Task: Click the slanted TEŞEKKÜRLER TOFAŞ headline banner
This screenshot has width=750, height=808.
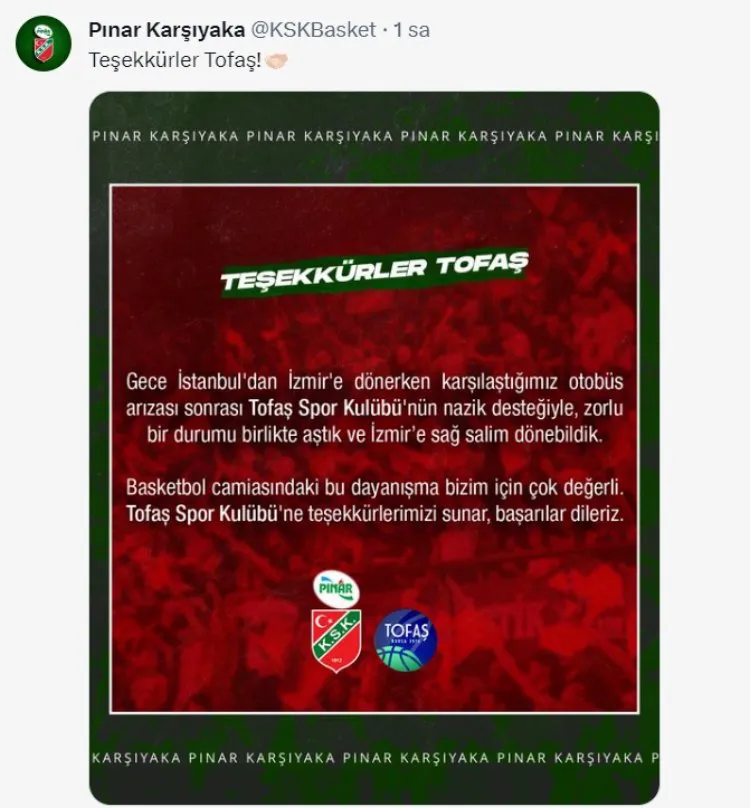Action: pos(375,273)
